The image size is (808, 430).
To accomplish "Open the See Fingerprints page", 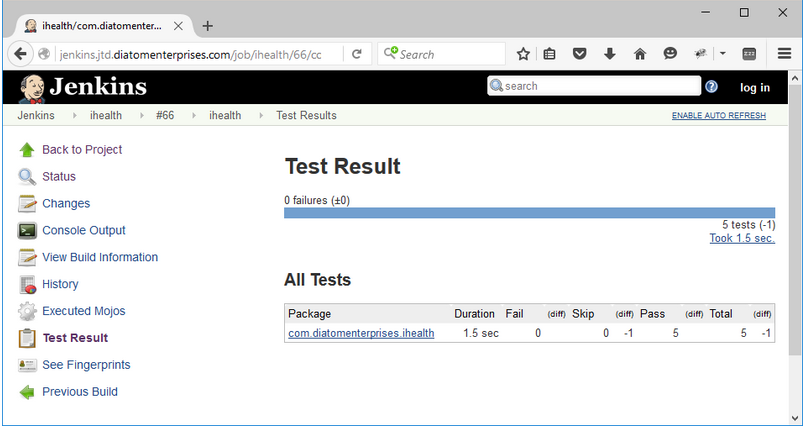I will click(85, 366).
